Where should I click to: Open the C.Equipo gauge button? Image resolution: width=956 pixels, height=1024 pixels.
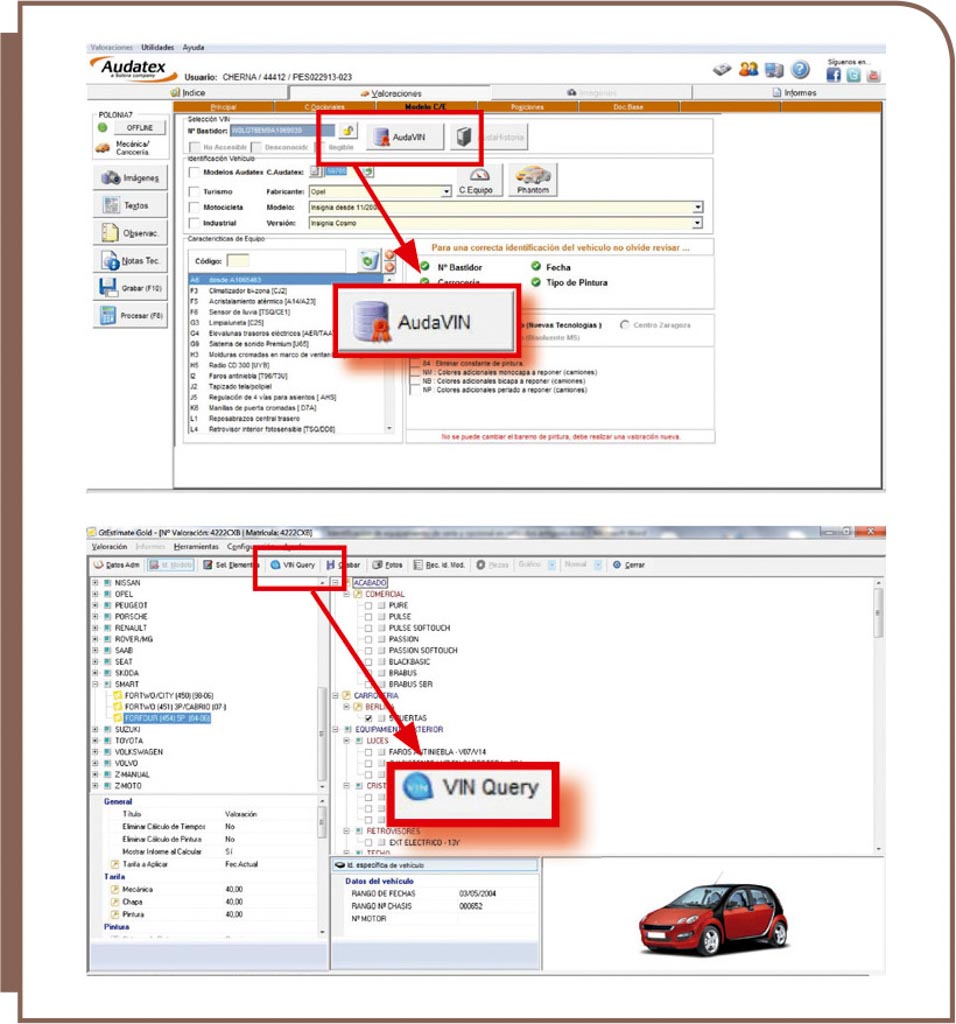479,180
